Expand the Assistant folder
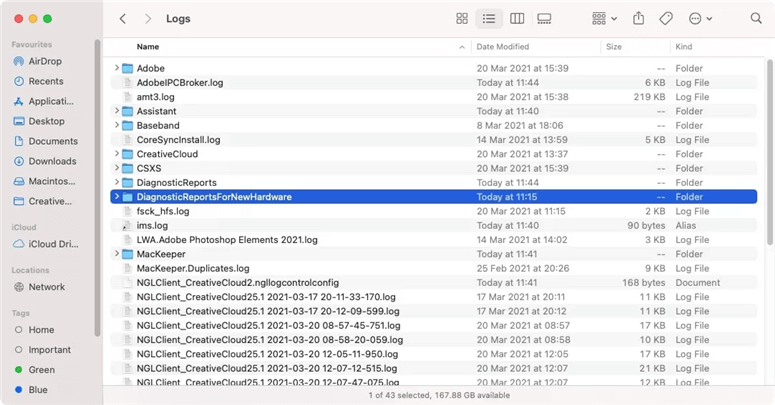The height and width of the screenshot is (405, 775). 117,111
